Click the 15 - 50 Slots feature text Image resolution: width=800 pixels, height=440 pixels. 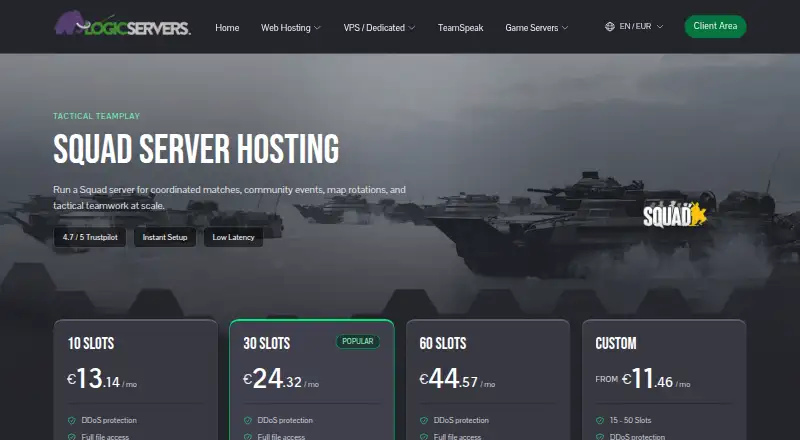631,421
